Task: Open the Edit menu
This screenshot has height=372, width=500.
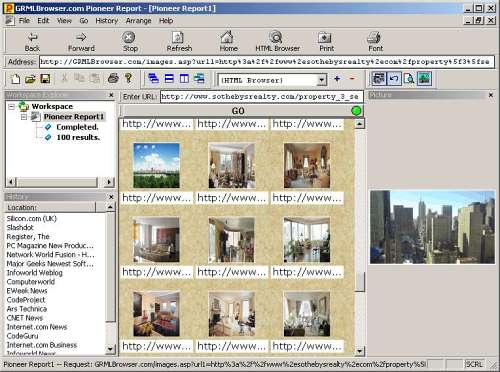Action: [43, 21]
